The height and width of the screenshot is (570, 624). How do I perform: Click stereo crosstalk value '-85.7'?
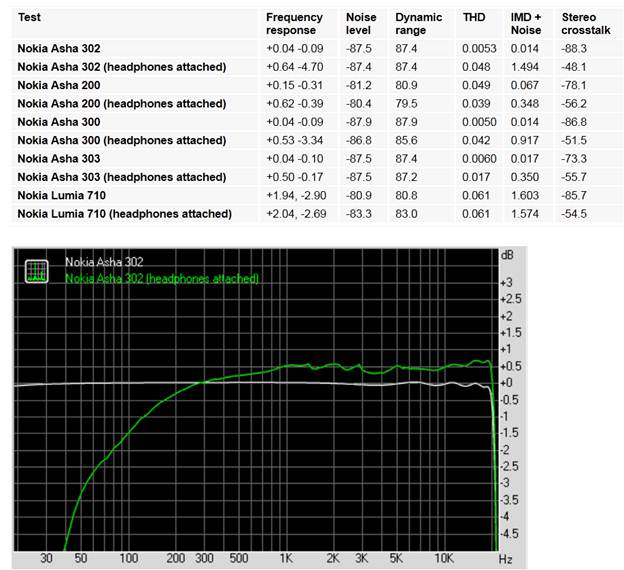tap(574, 195)
